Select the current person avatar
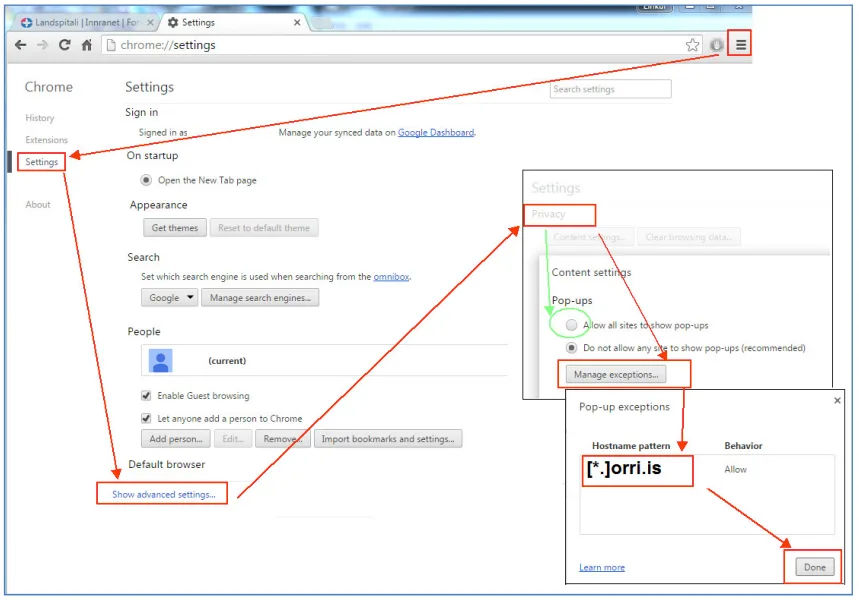Viewport: 859px width, 600px height. point(161,361)
